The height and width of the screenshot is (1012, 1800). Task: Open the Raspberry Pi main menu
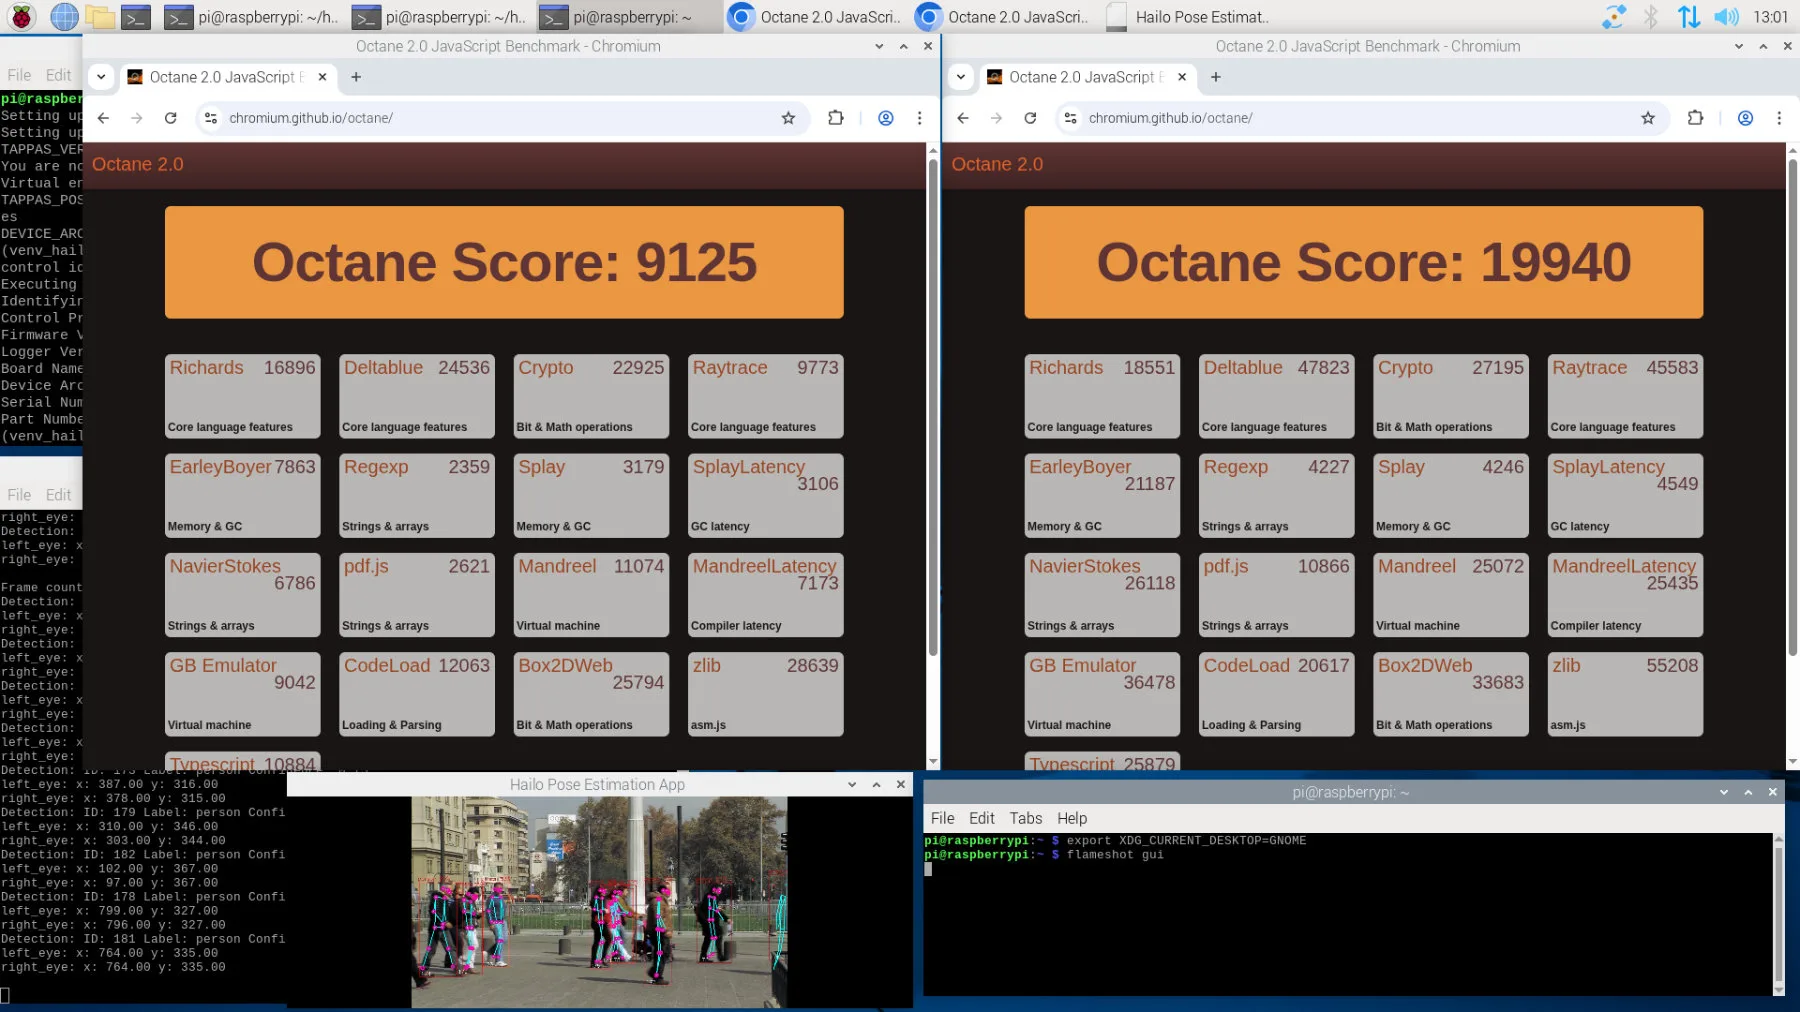pos(22,16)
